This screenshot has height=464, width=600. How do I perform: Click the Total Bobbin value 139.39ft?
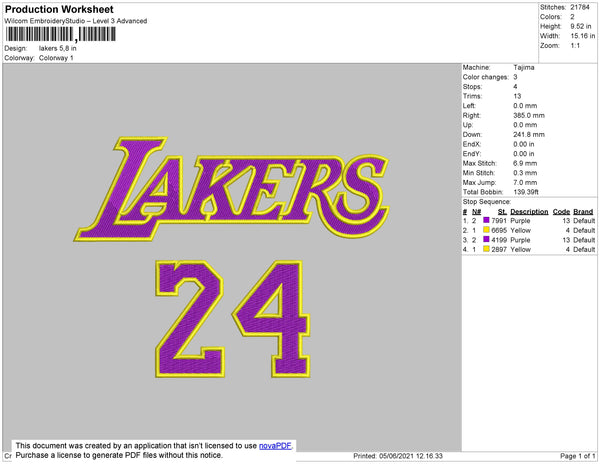coord(526,192)
